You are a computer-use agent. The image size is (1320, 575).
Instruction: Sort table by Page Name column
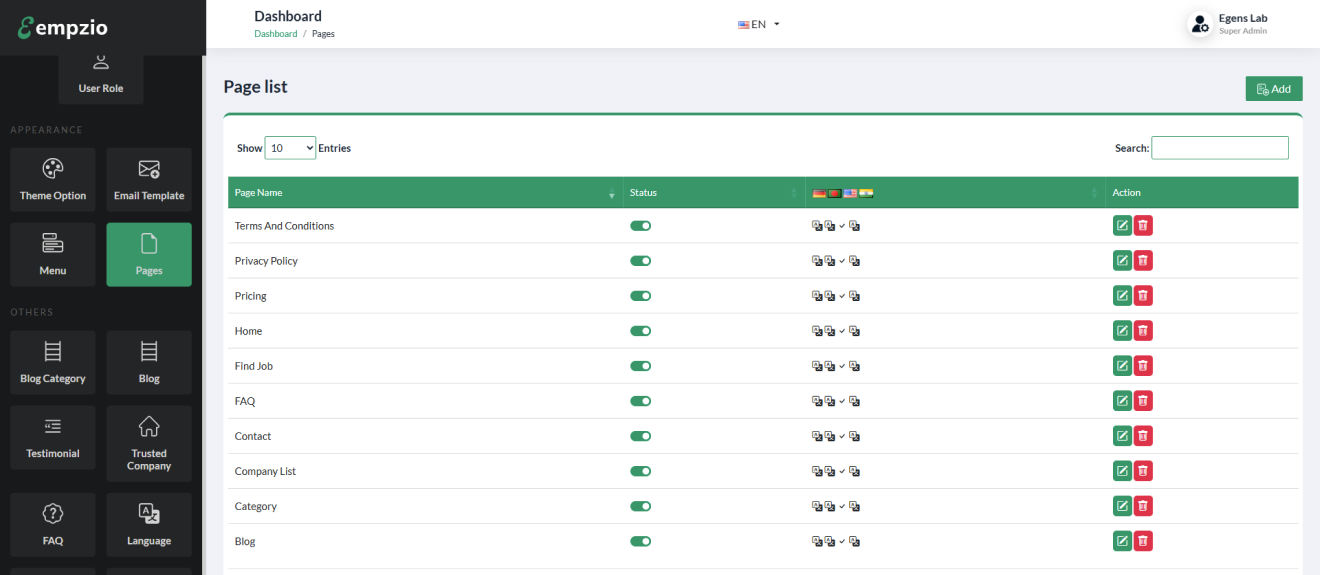tap(425, 192)
